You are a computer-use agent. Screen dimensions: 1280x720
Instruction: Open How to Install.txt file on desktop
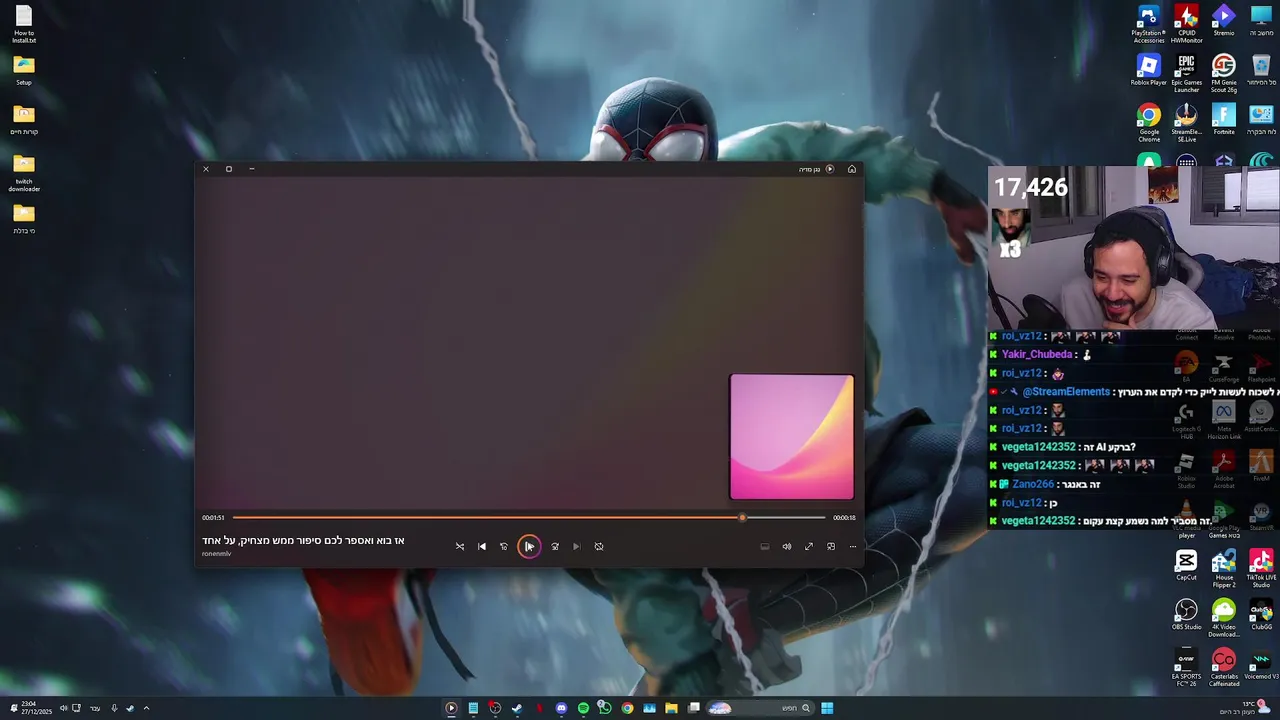point(24,25)
